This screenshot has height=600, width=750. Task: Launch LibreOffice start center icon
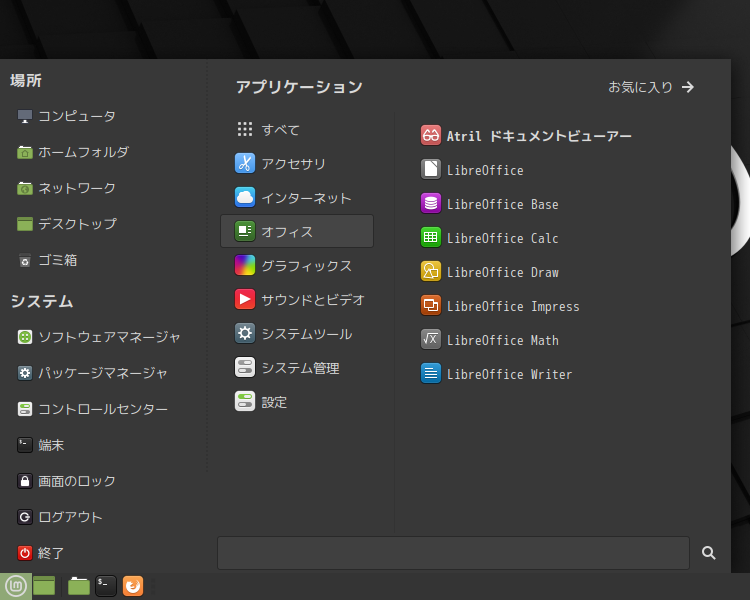tap(430, 169)
